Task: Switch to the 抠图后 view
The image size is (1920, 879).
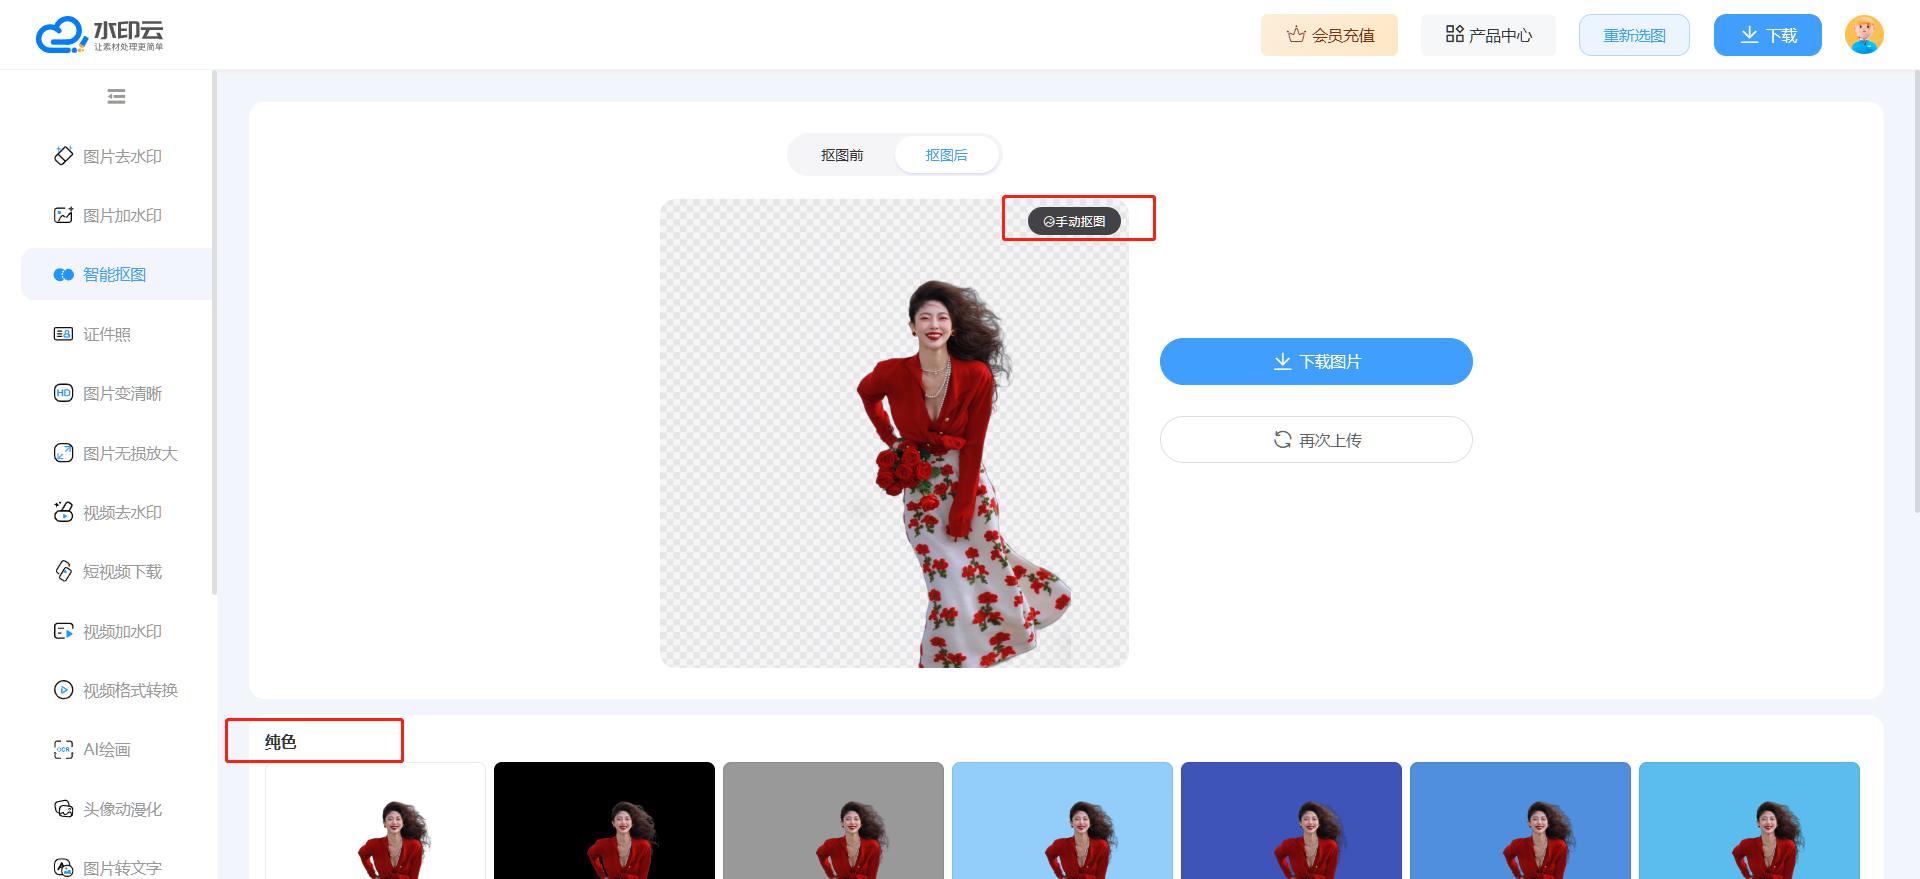Action: click(x=946, y=155)
